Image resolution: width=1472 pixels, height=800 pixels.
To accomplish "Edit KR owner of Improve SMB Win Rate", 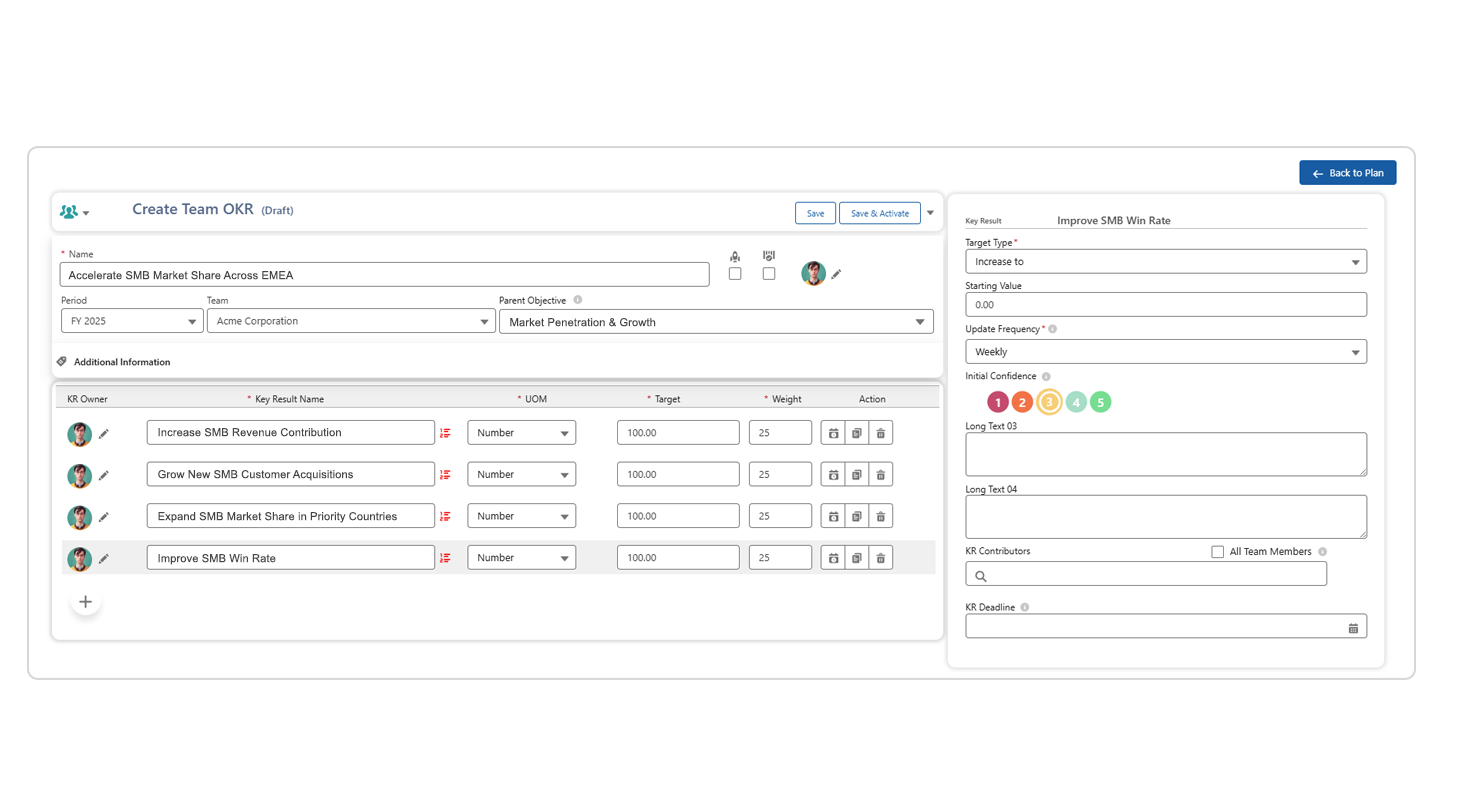I will click(103, 559).
